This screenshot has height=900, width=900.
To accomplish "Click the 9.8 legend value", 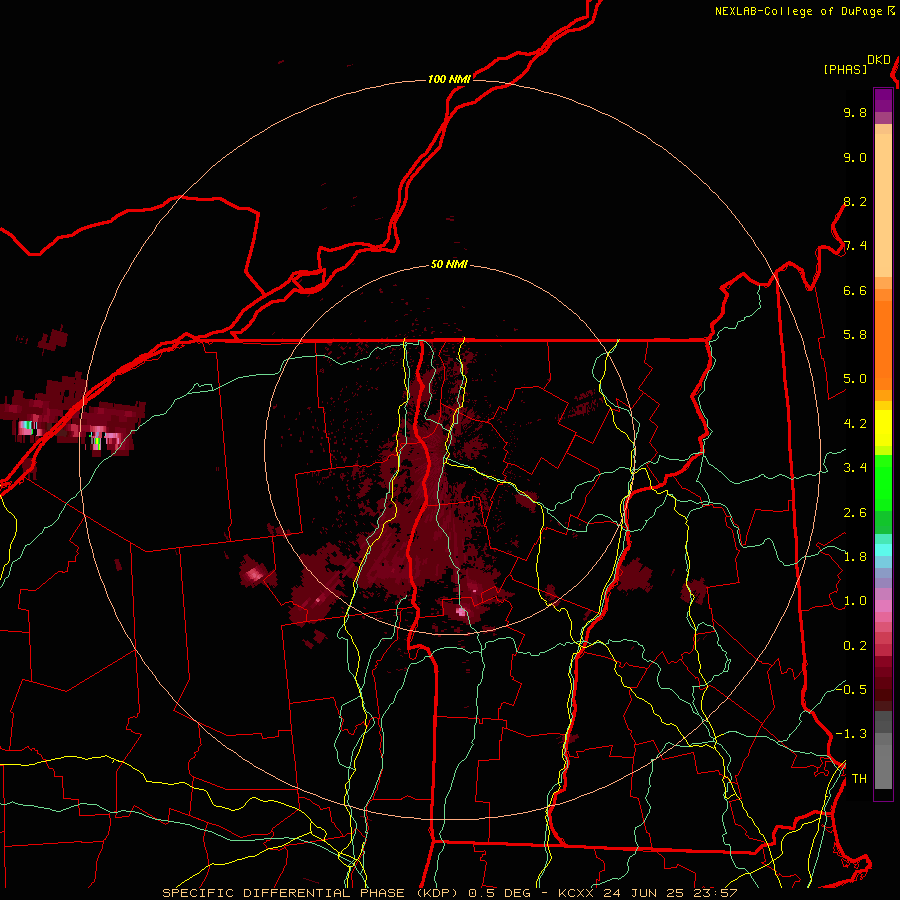I will 855,113.
